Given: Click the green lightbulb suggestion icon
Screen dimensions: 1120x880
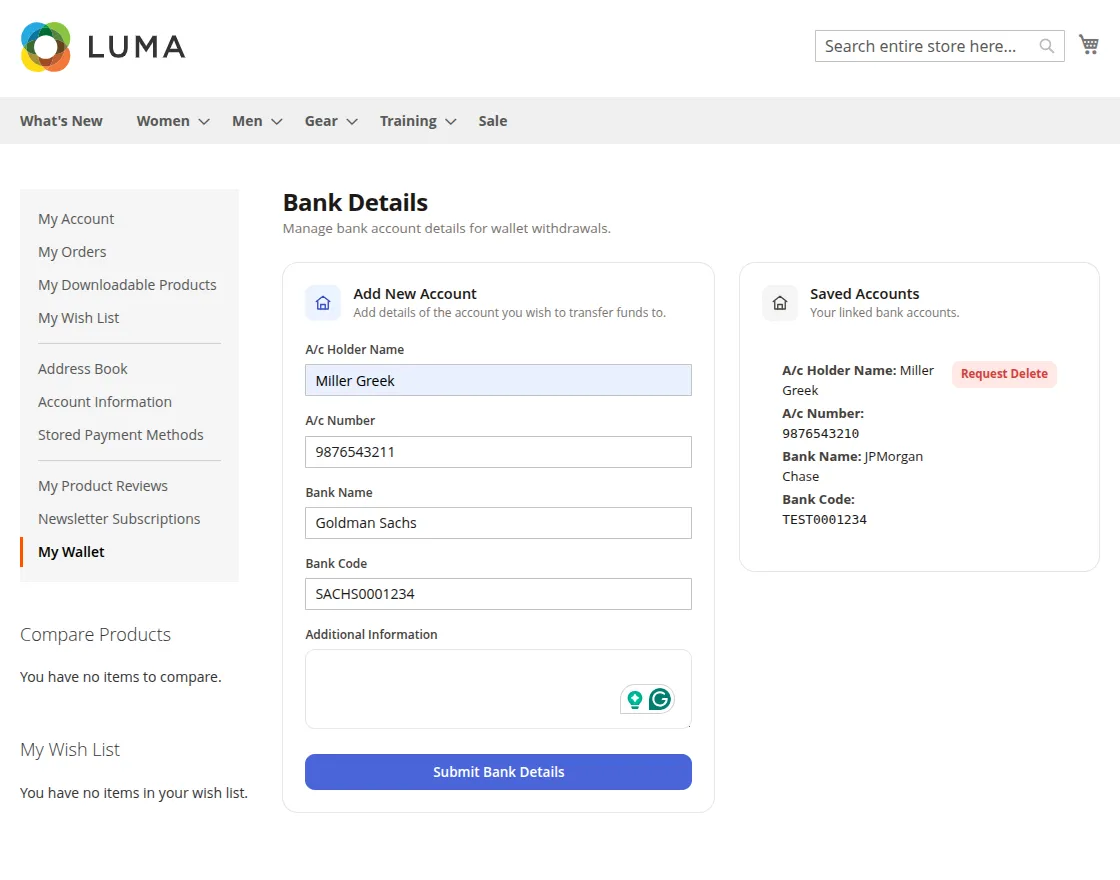Looking at the screenshot, I should coord(634,699).
